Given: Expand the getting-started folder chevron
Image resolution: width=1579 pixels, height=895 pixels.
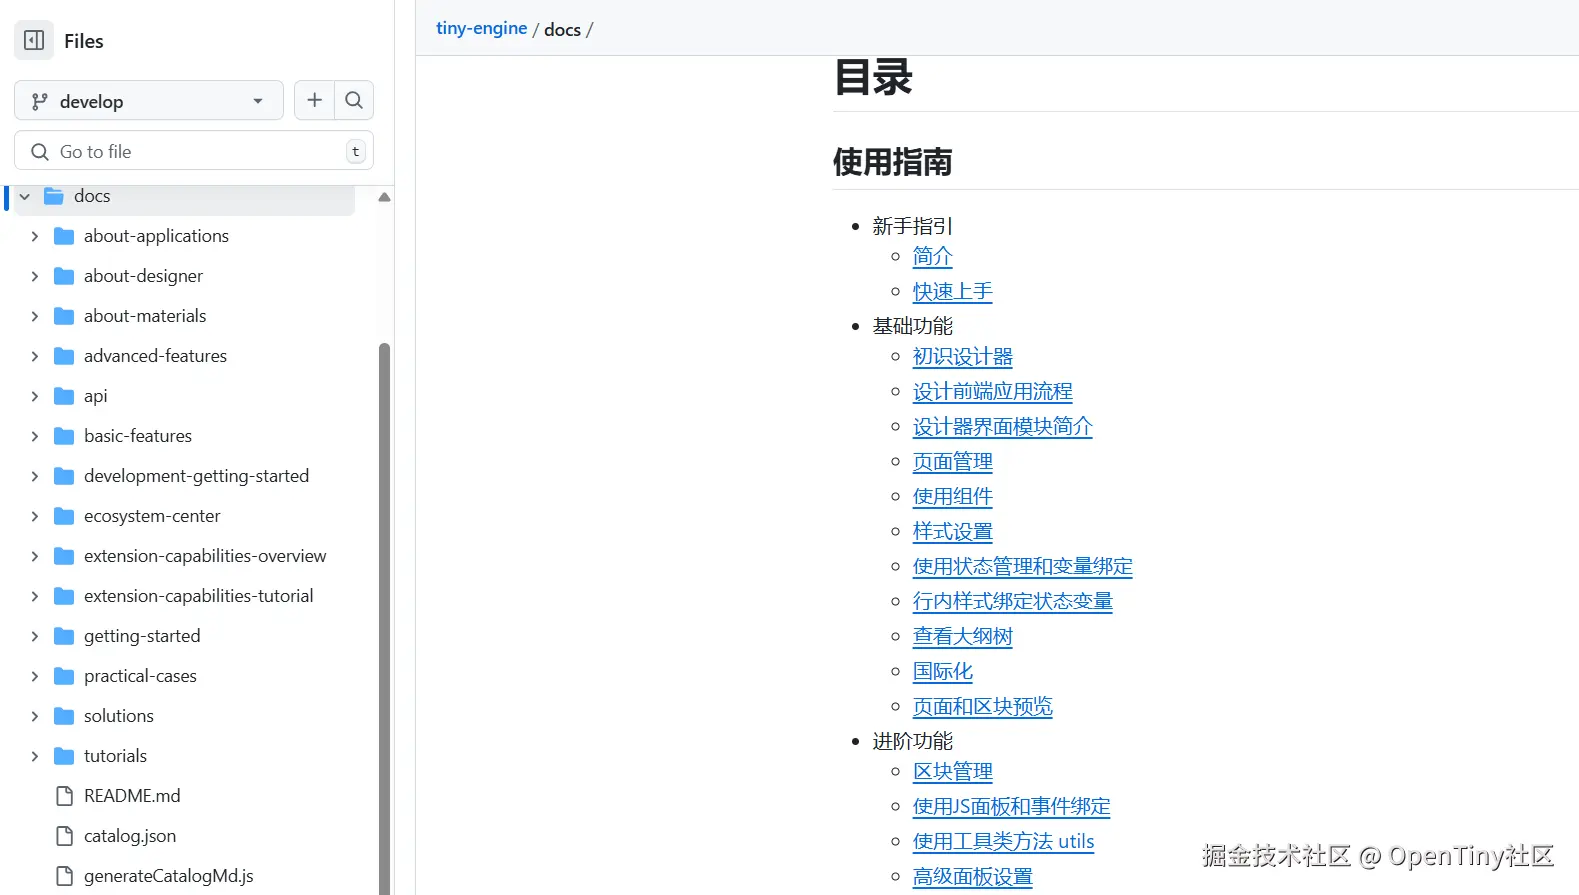Looking at the screenshot, I should [x=35, y=636].
